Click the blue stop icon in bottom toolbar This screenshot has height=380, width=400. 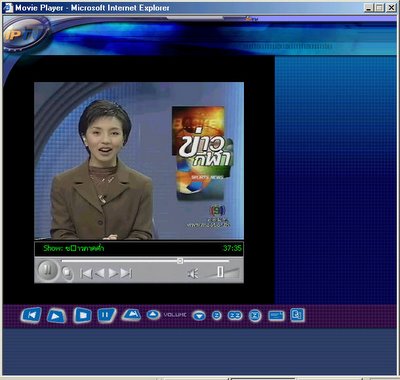click(83, 315)
